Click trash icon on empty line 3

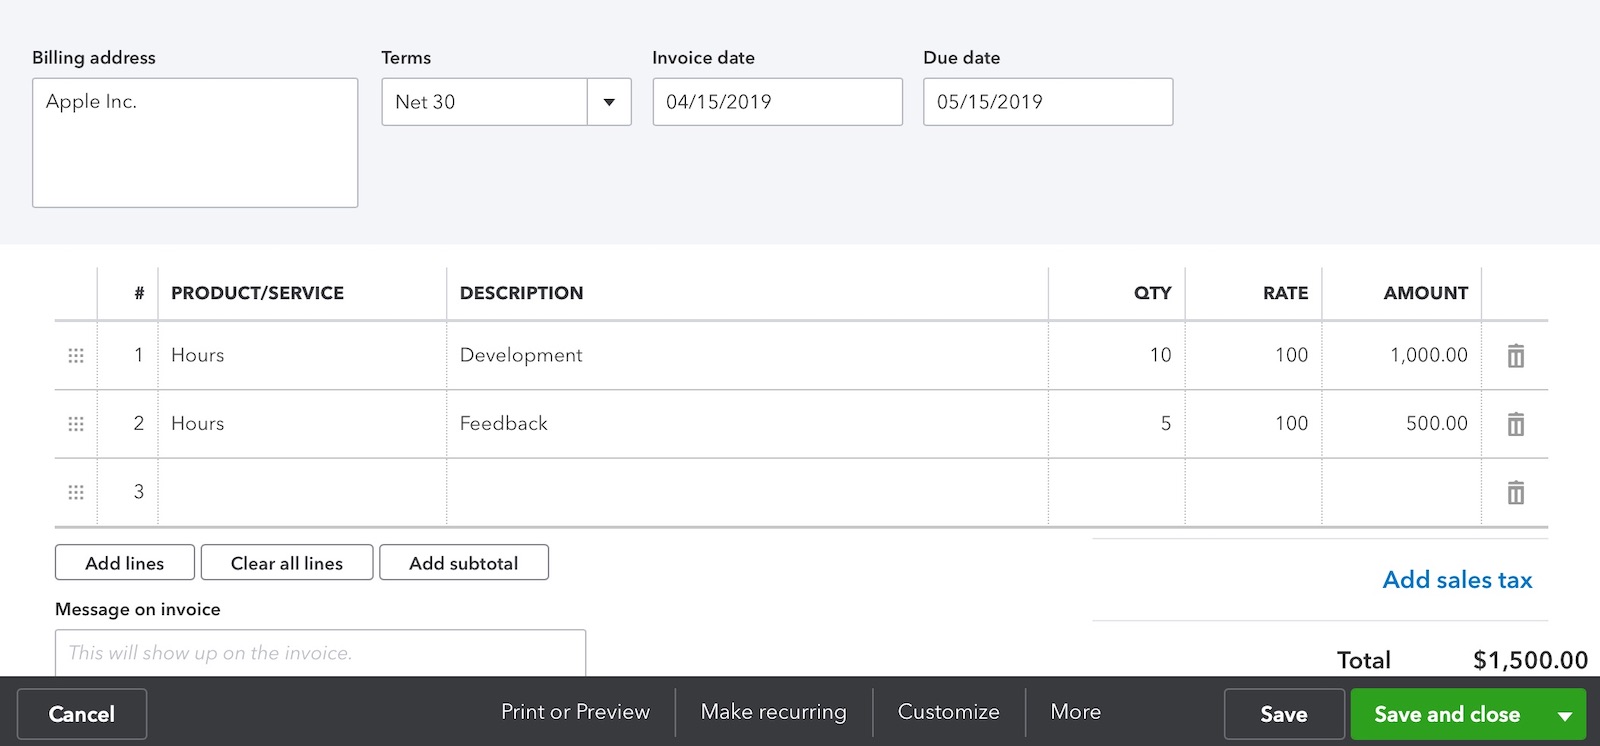pos(1515,492)
